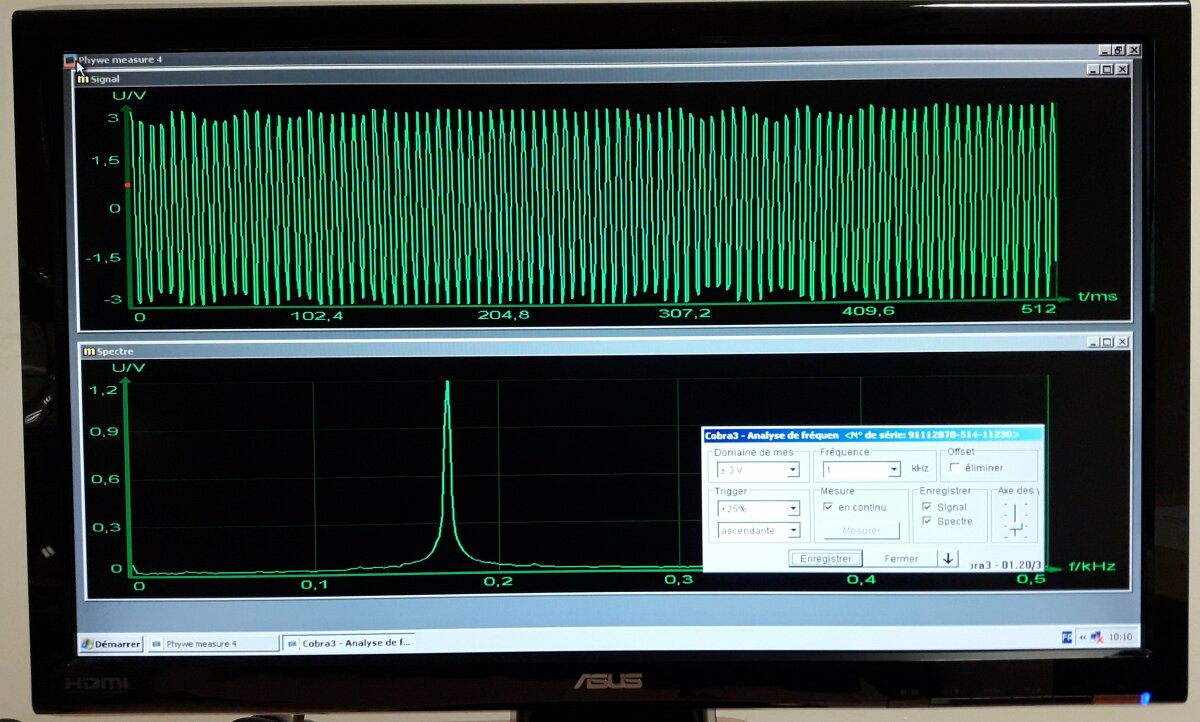Screen dimensions: 1200x722
Task: Open the Trigger '+25%' level dropdown
Action: point(793,509)
